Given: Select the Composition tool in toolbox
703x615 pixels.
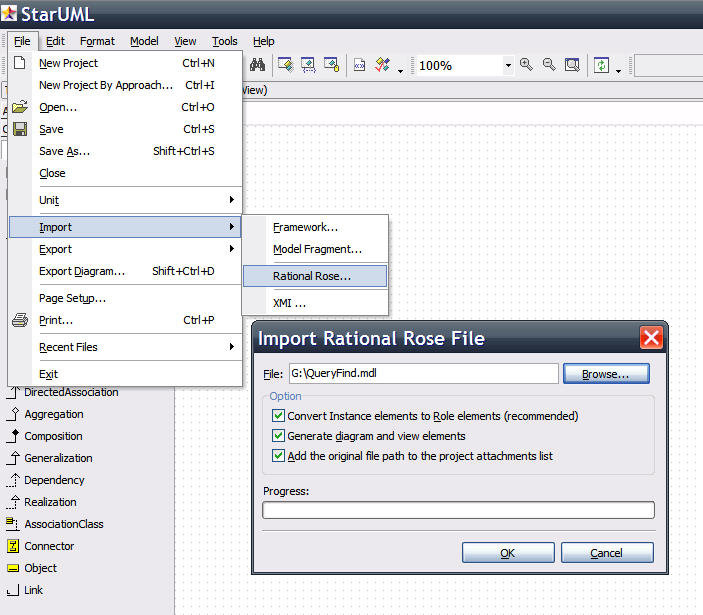Looking at the screenshot, I should (x=53, y=436).
